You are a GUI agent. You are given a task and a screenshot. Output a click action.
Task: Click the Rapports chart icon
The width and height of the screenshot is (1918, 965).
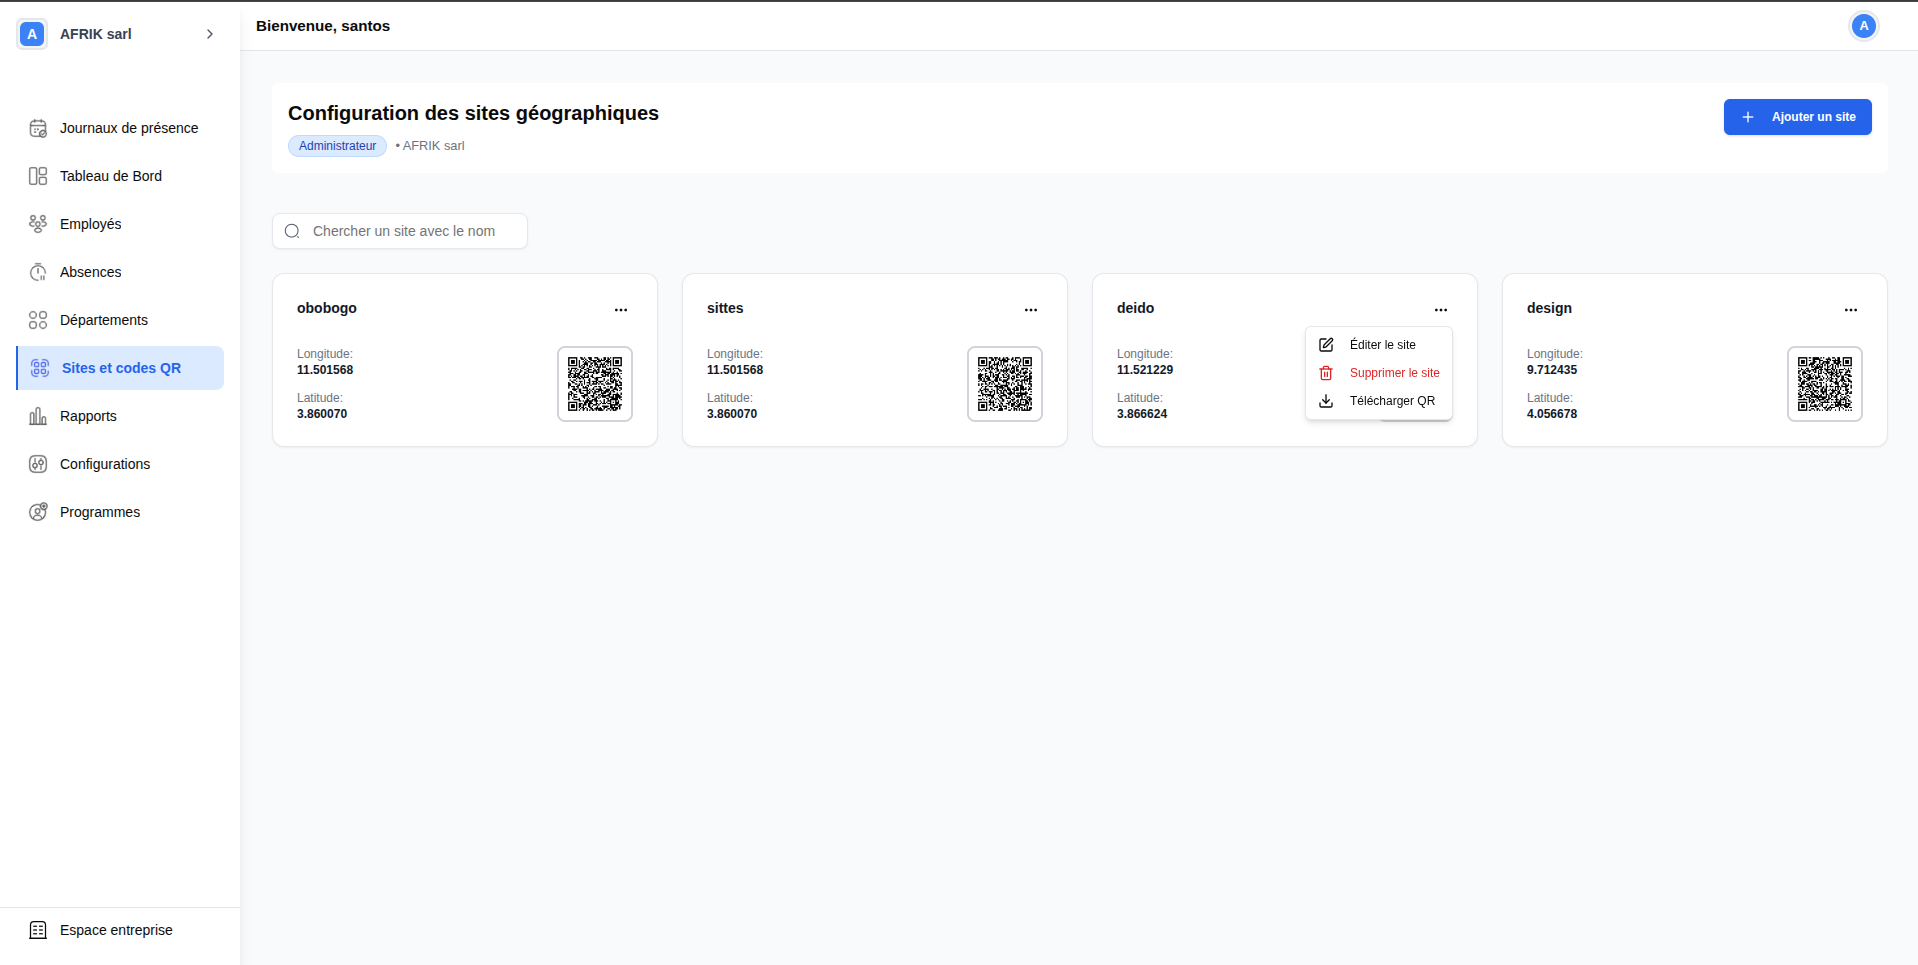point(37,416)
